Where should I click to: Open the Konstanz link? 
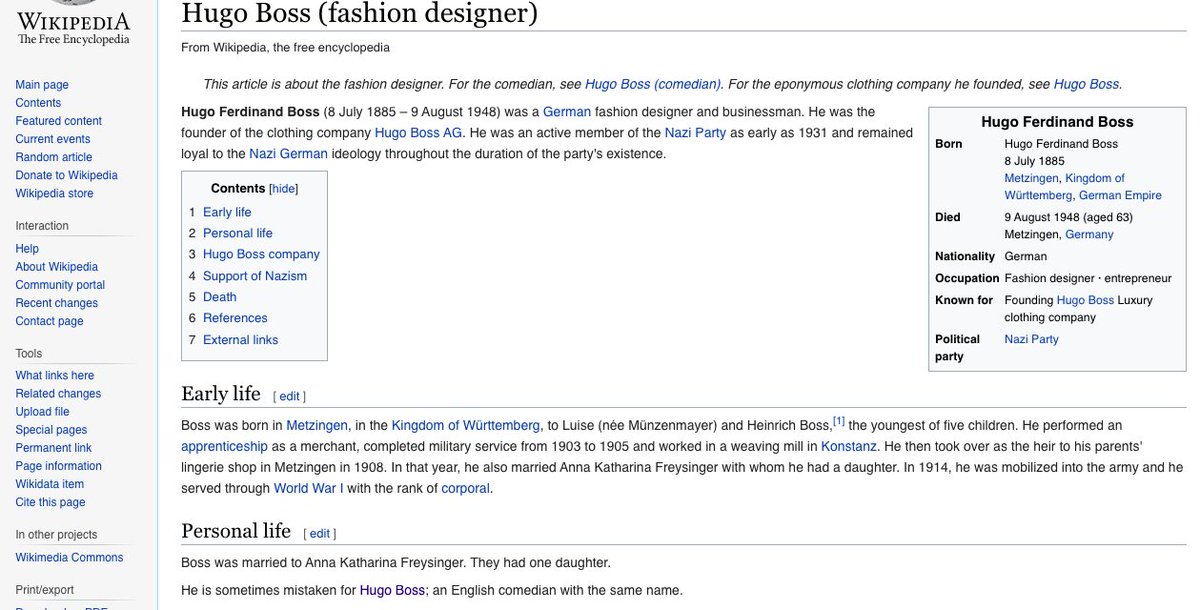[x=849, y=446]
